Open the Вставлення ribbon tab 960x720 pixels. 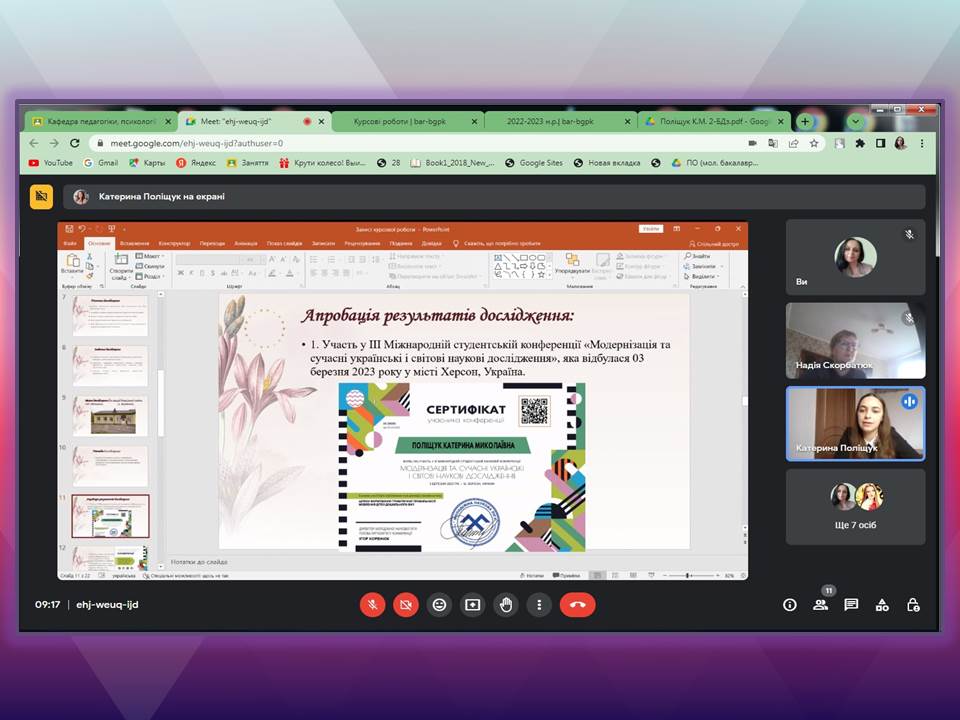[x=135, y=244]
